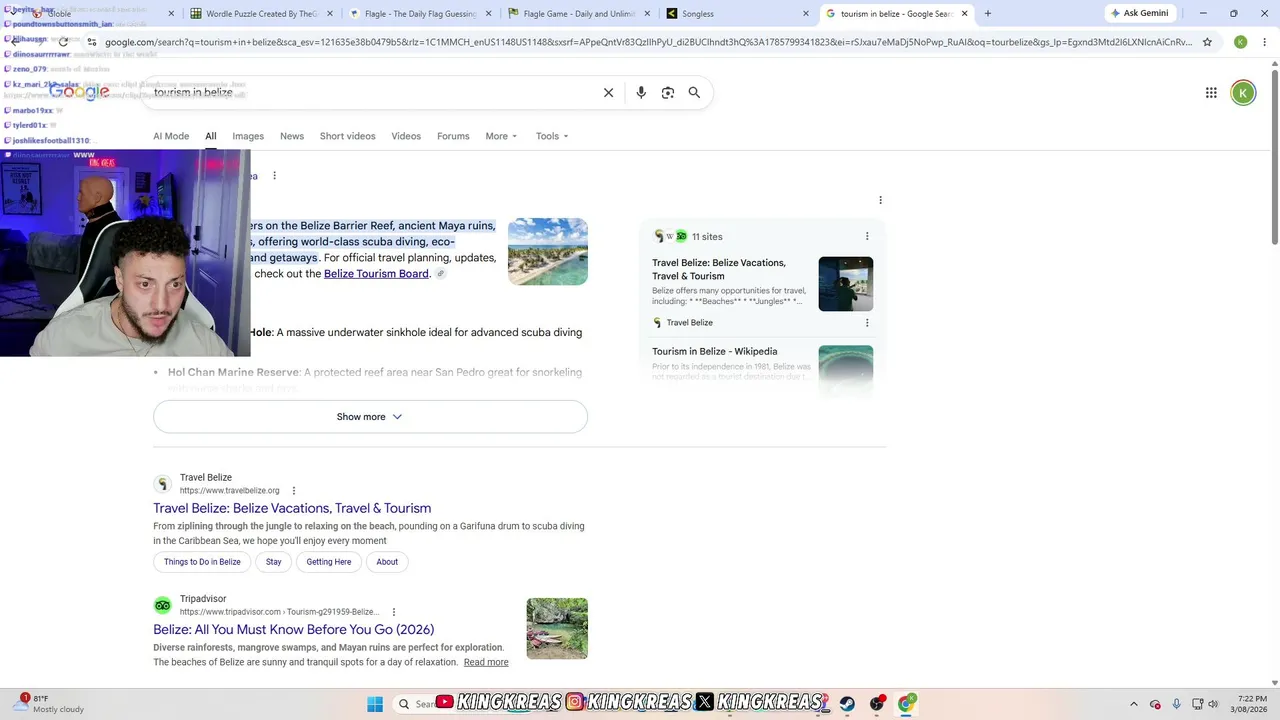The width and height of the screenshot is (1280, 720).
Task: Open Google Chrome from the taskbar
Action: (x=906, y=704)
